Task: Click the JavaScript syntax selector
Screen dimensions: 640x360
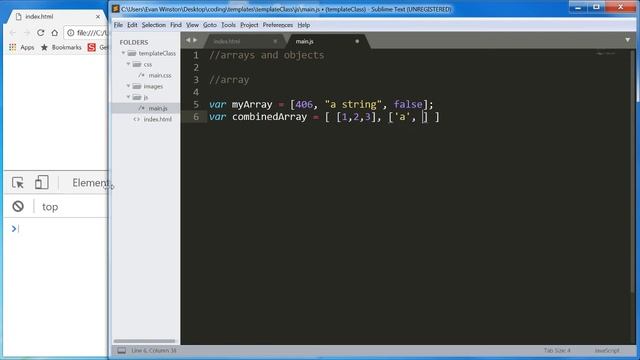Action: pos(607,351)
